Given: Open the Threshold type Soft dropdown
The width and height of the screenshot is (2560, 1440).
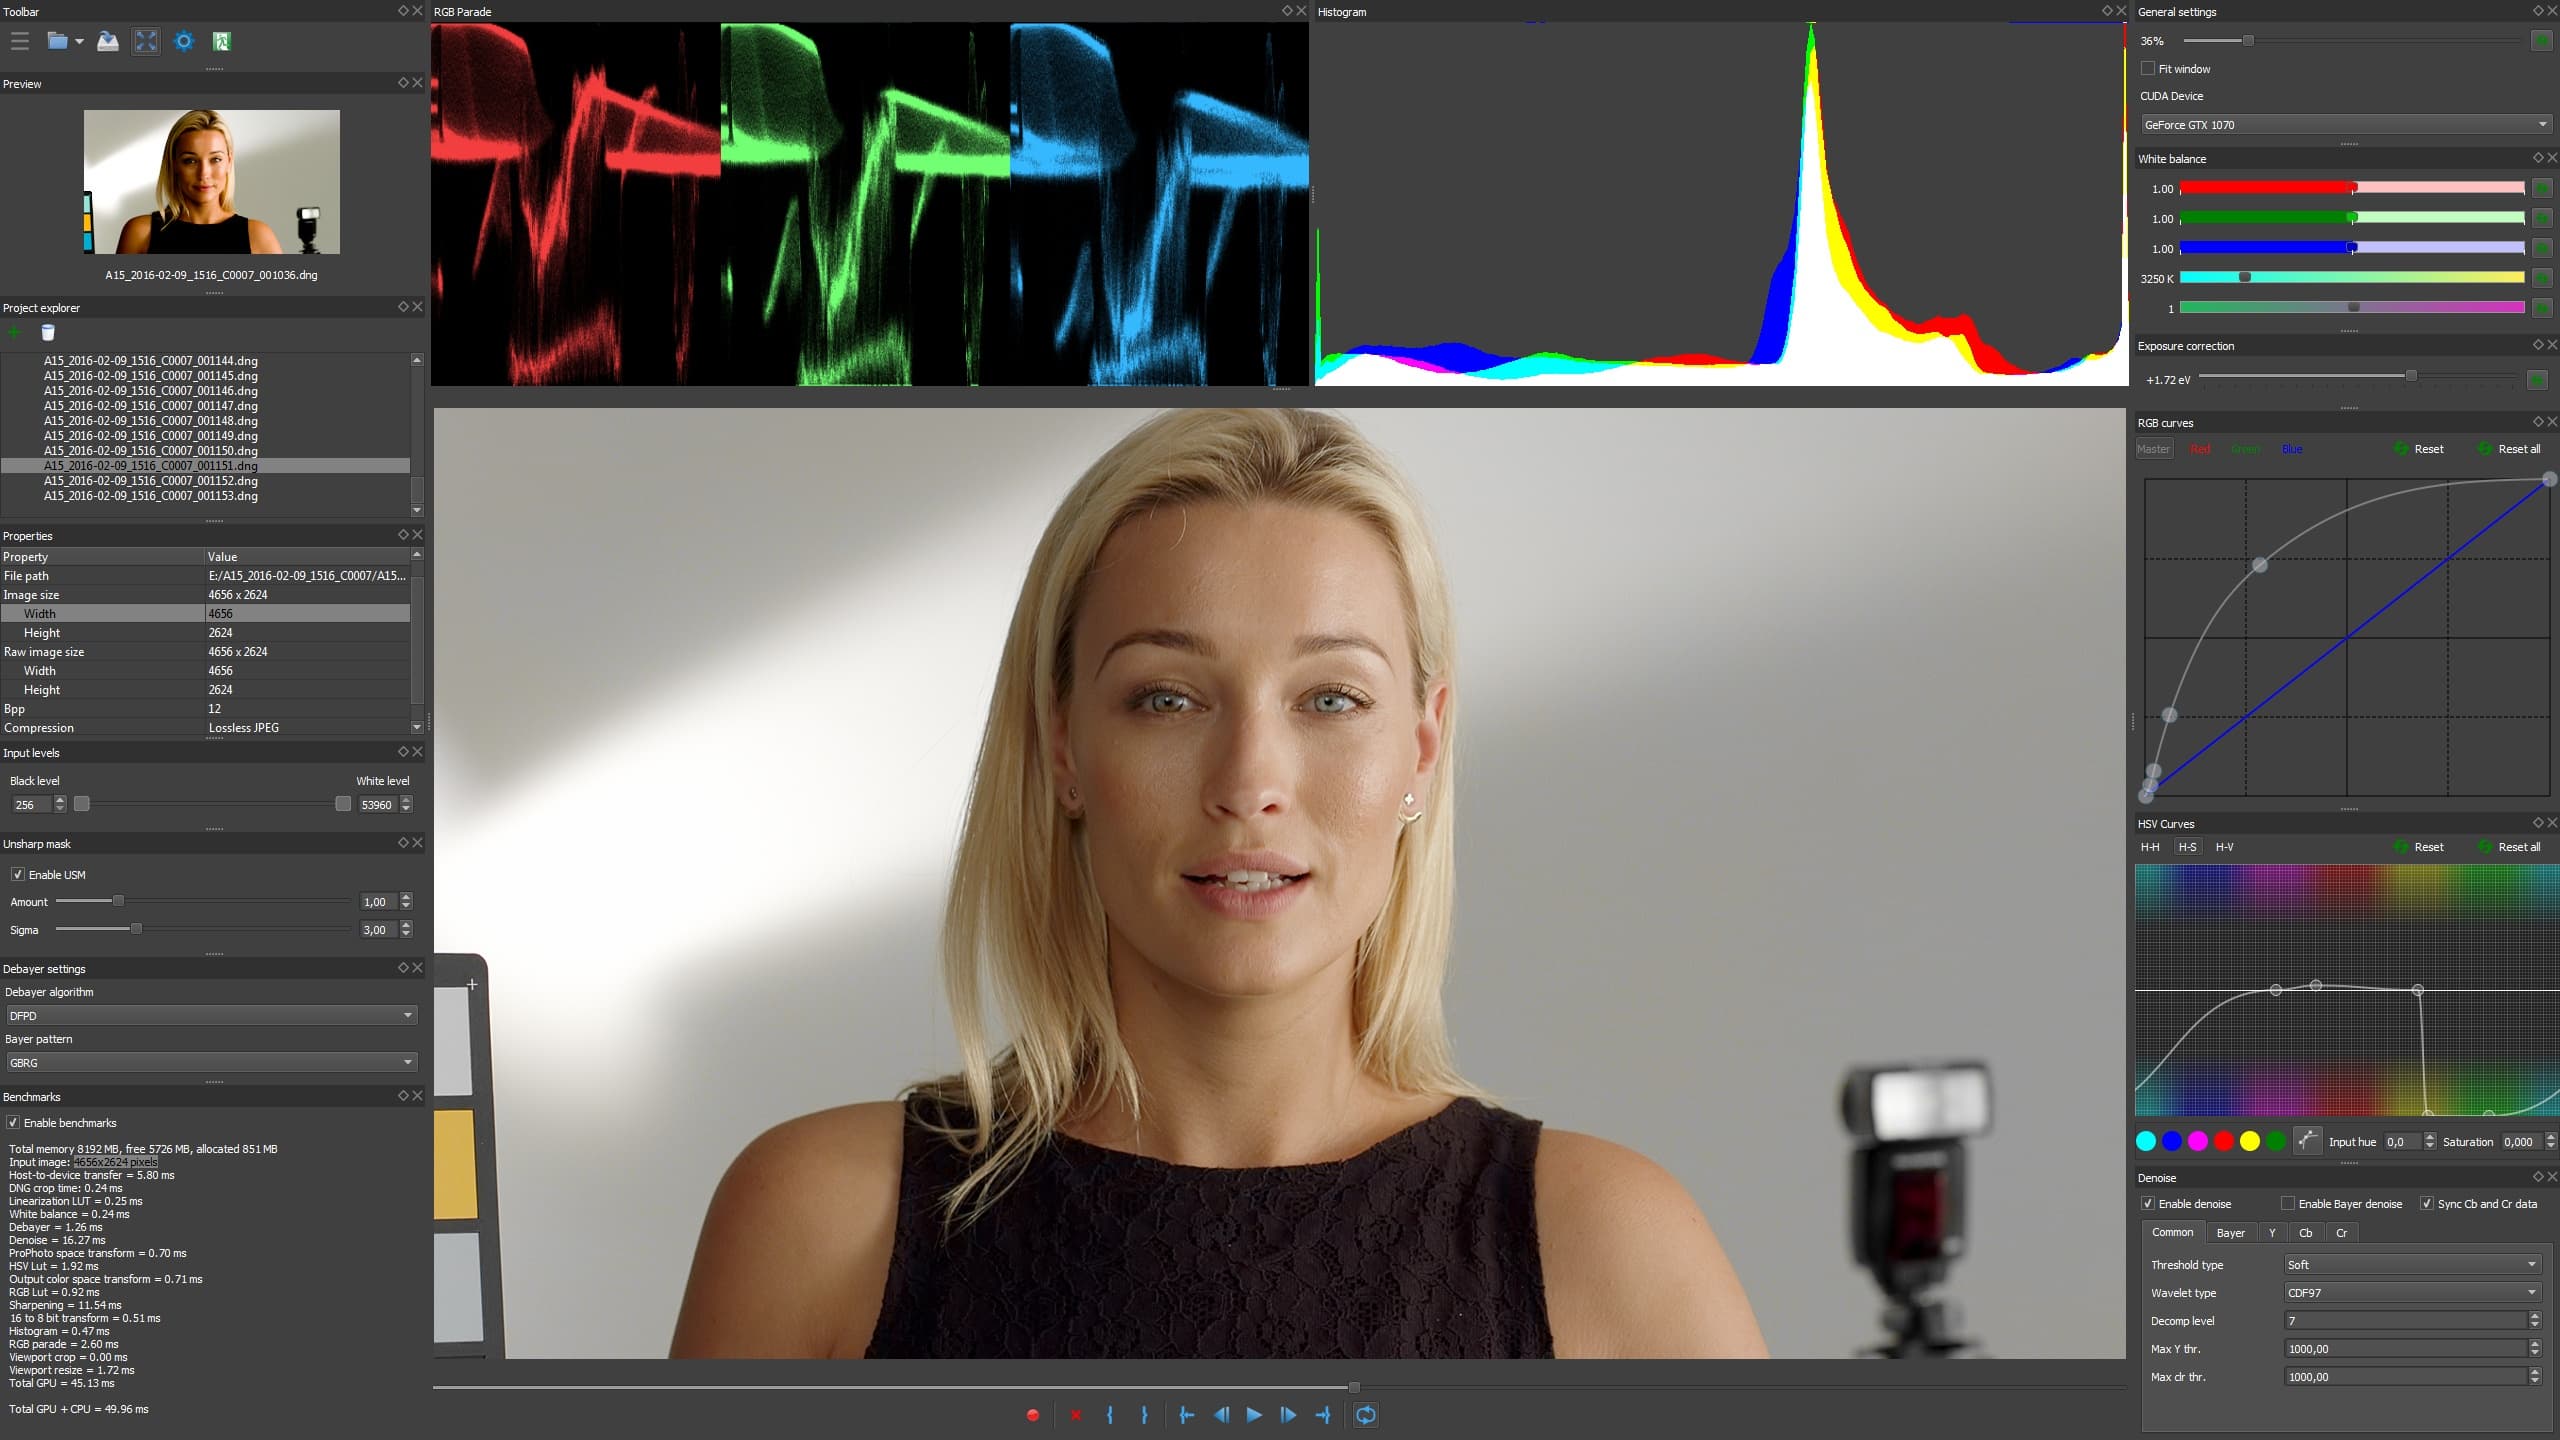Looking at the screenshot, I should [x=2411, y=1264].
